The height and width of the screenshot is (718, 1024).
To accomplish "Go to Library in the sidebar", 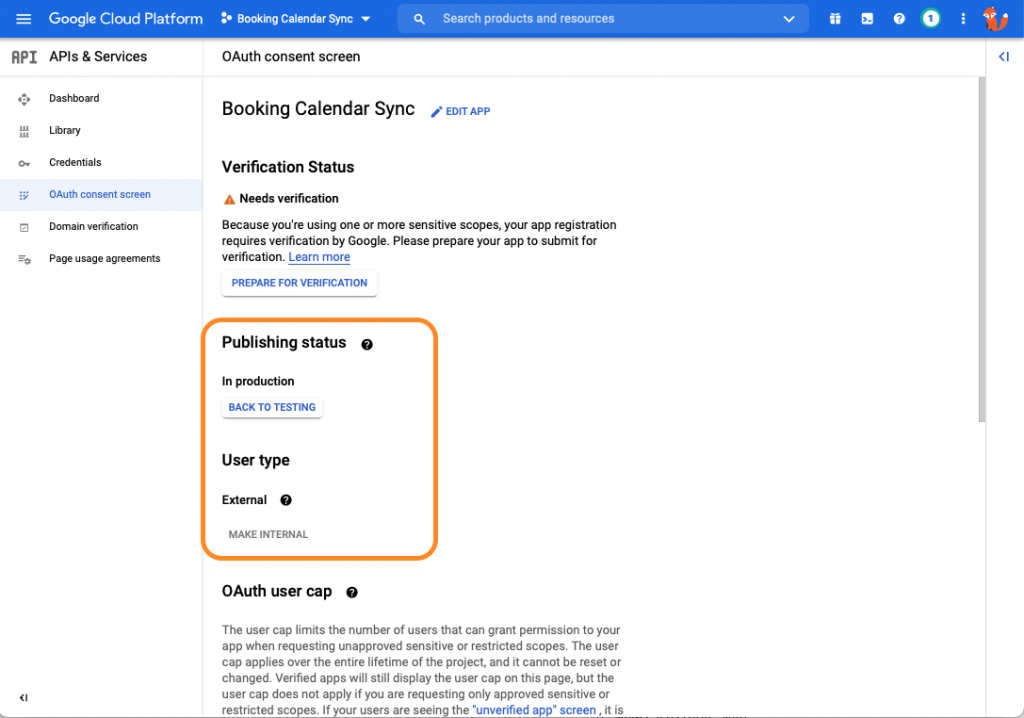I will (x=65, y=130).
